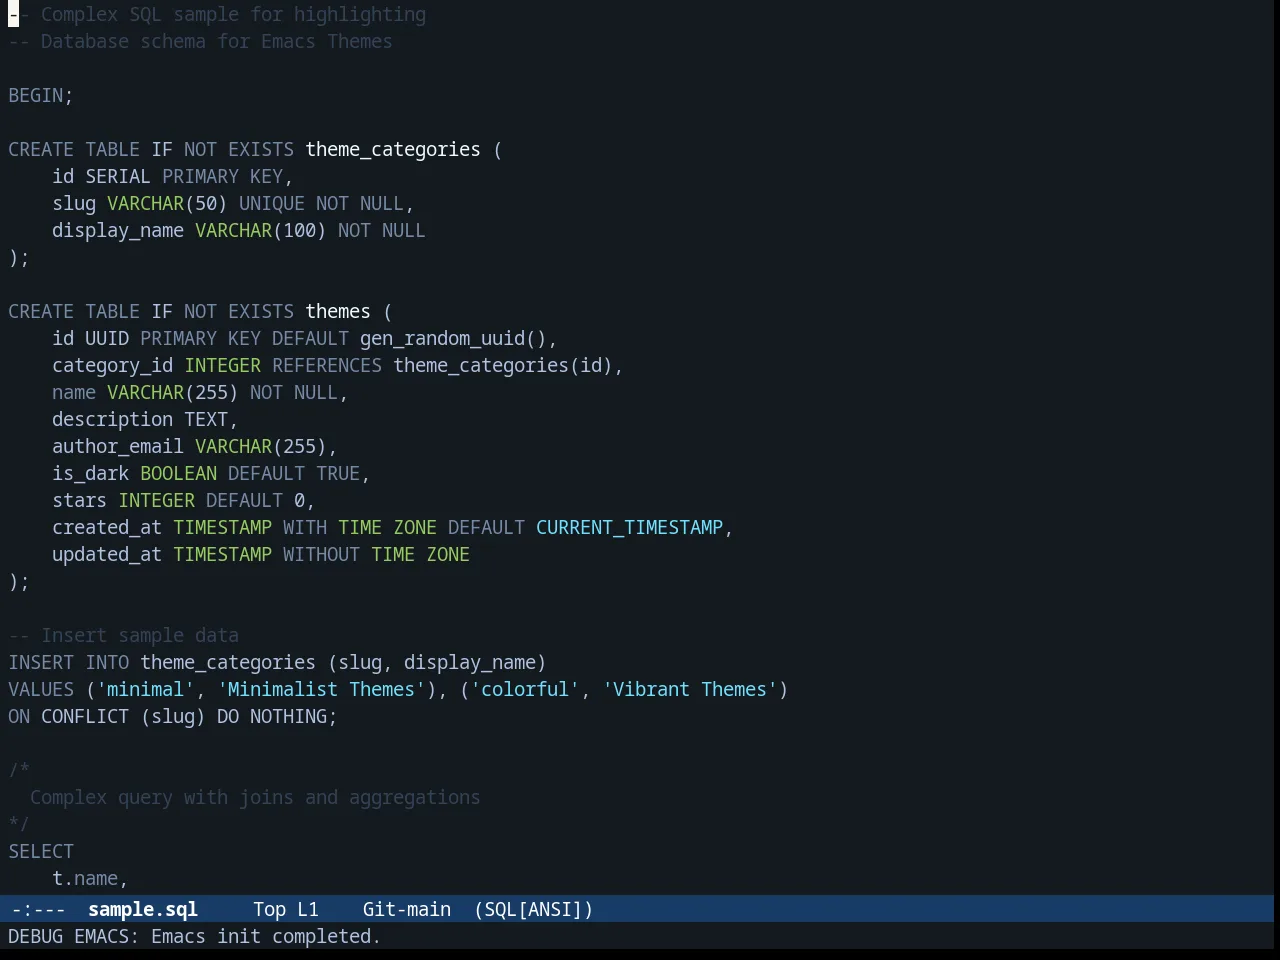Place cursor on the BEGIN; statement
1280x960 pixels.
[x=41, y=95]
